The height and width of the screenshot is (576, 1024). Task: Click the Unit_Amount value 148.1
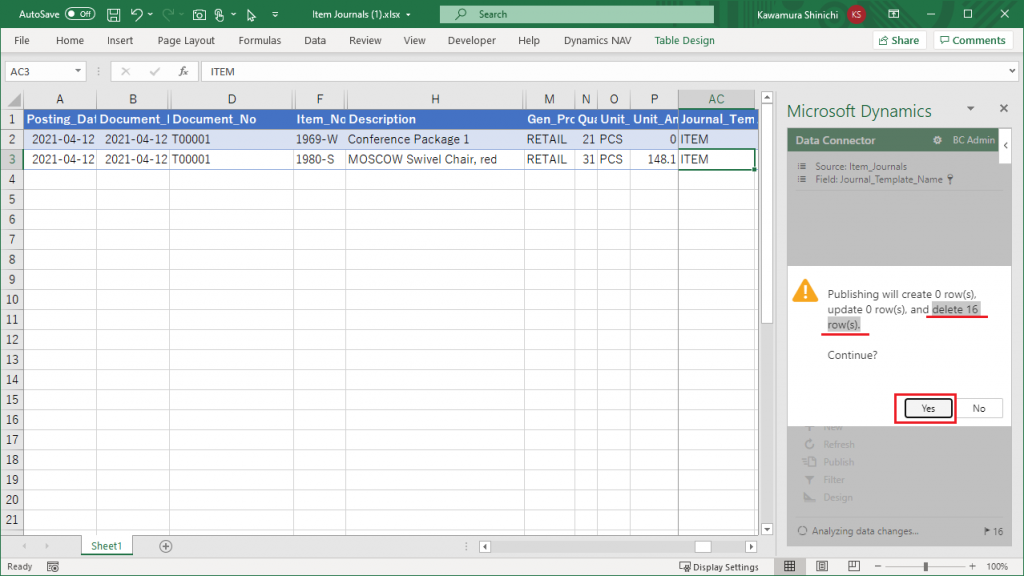coord(654,159)
